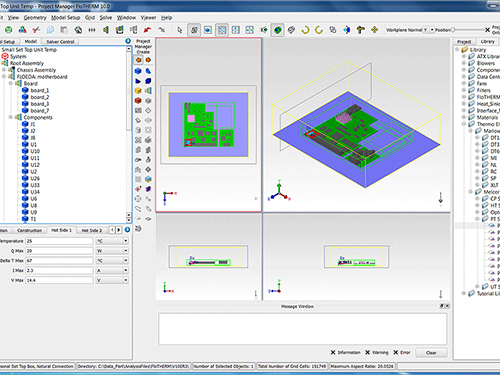
Task: Switch to the Hot Side 2 tab
Action: [x=92, y=230]
